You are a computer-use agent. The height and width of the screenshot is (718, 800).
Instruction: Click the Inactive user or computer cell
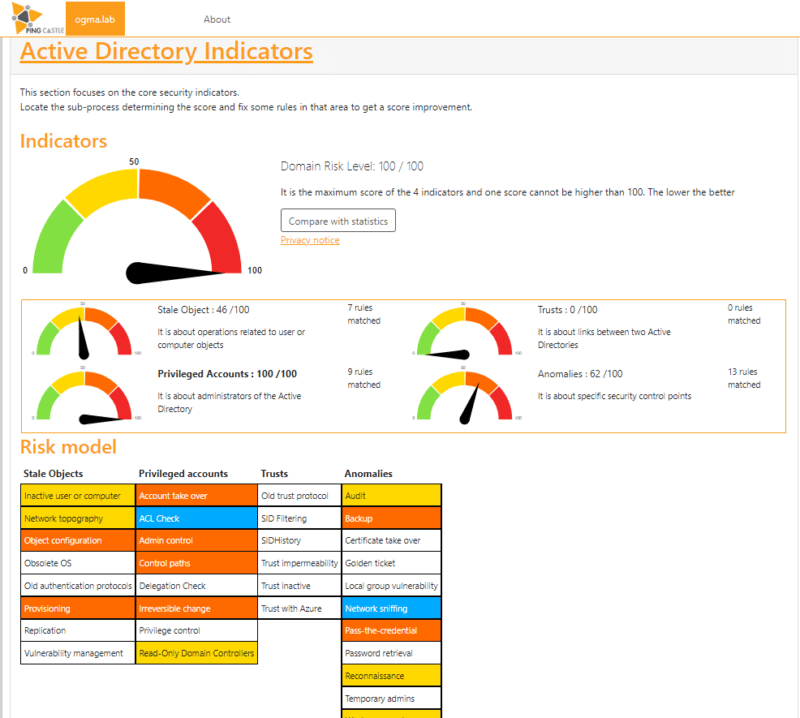pyautogui.click(x=78, y=496)
